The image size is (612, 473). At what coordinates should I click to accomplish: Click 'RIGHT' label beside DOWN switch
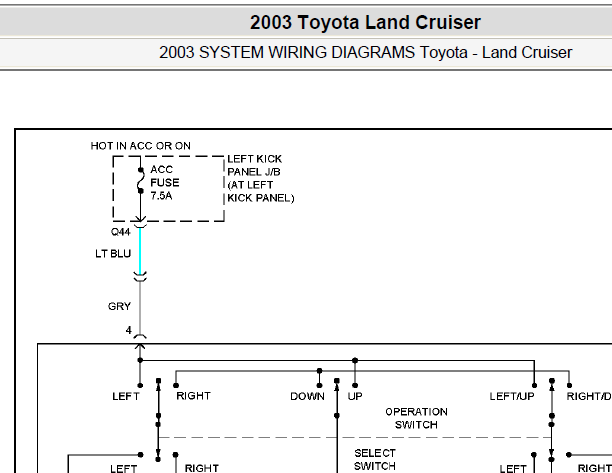click(x=193, y=396)
